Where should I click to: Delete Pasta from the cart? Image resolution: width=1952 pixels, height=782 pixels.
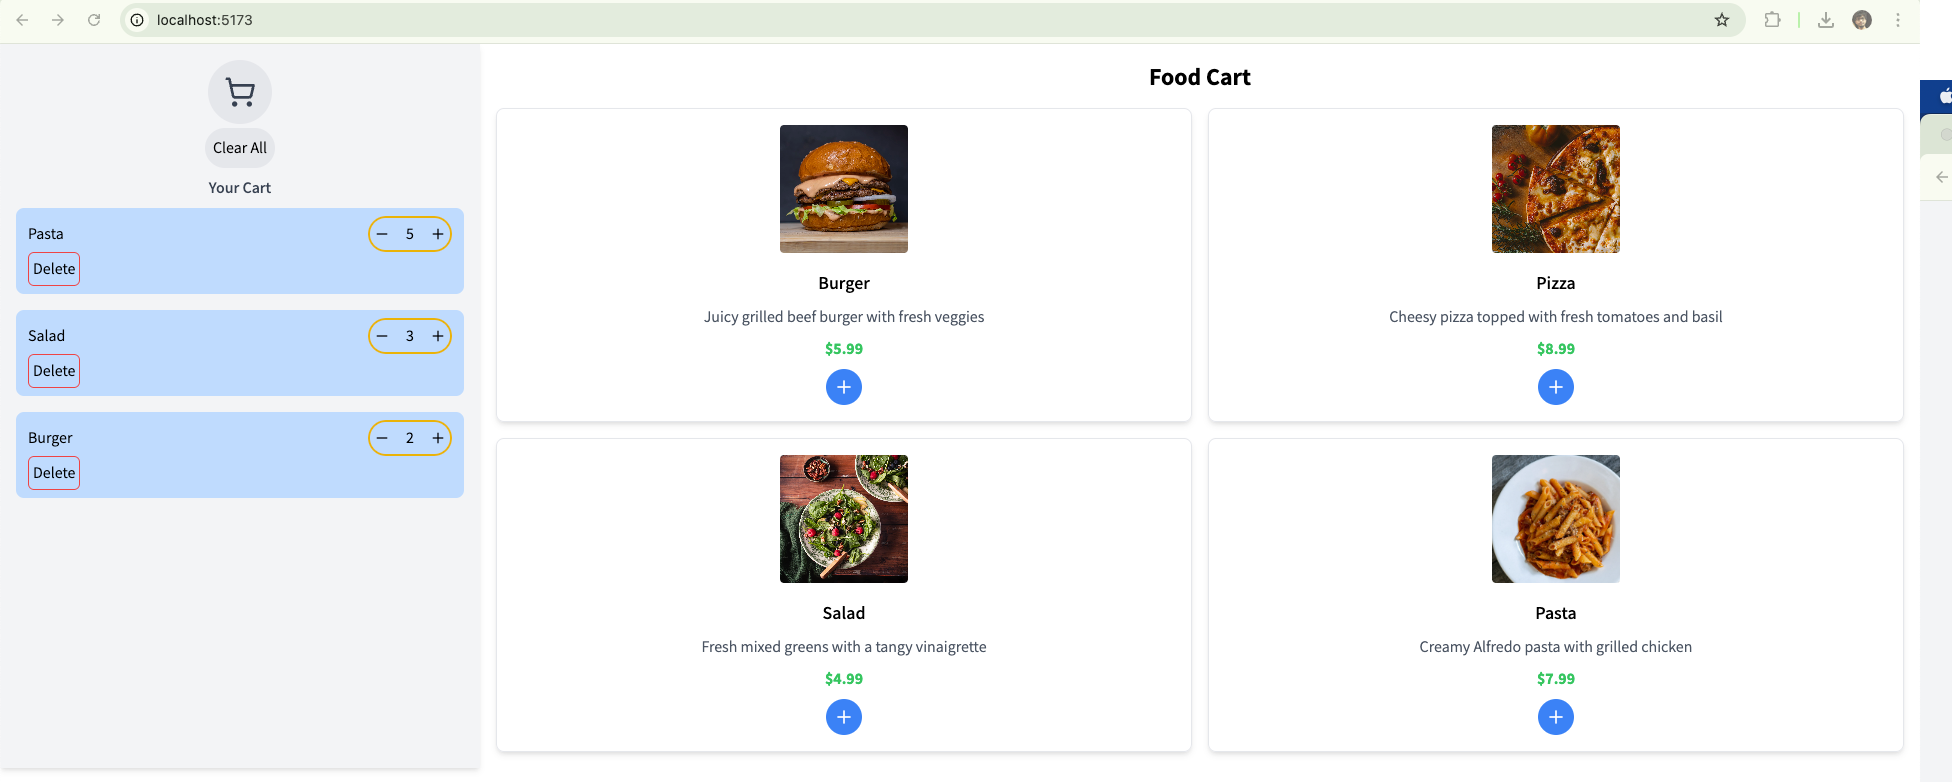(54, 269)
